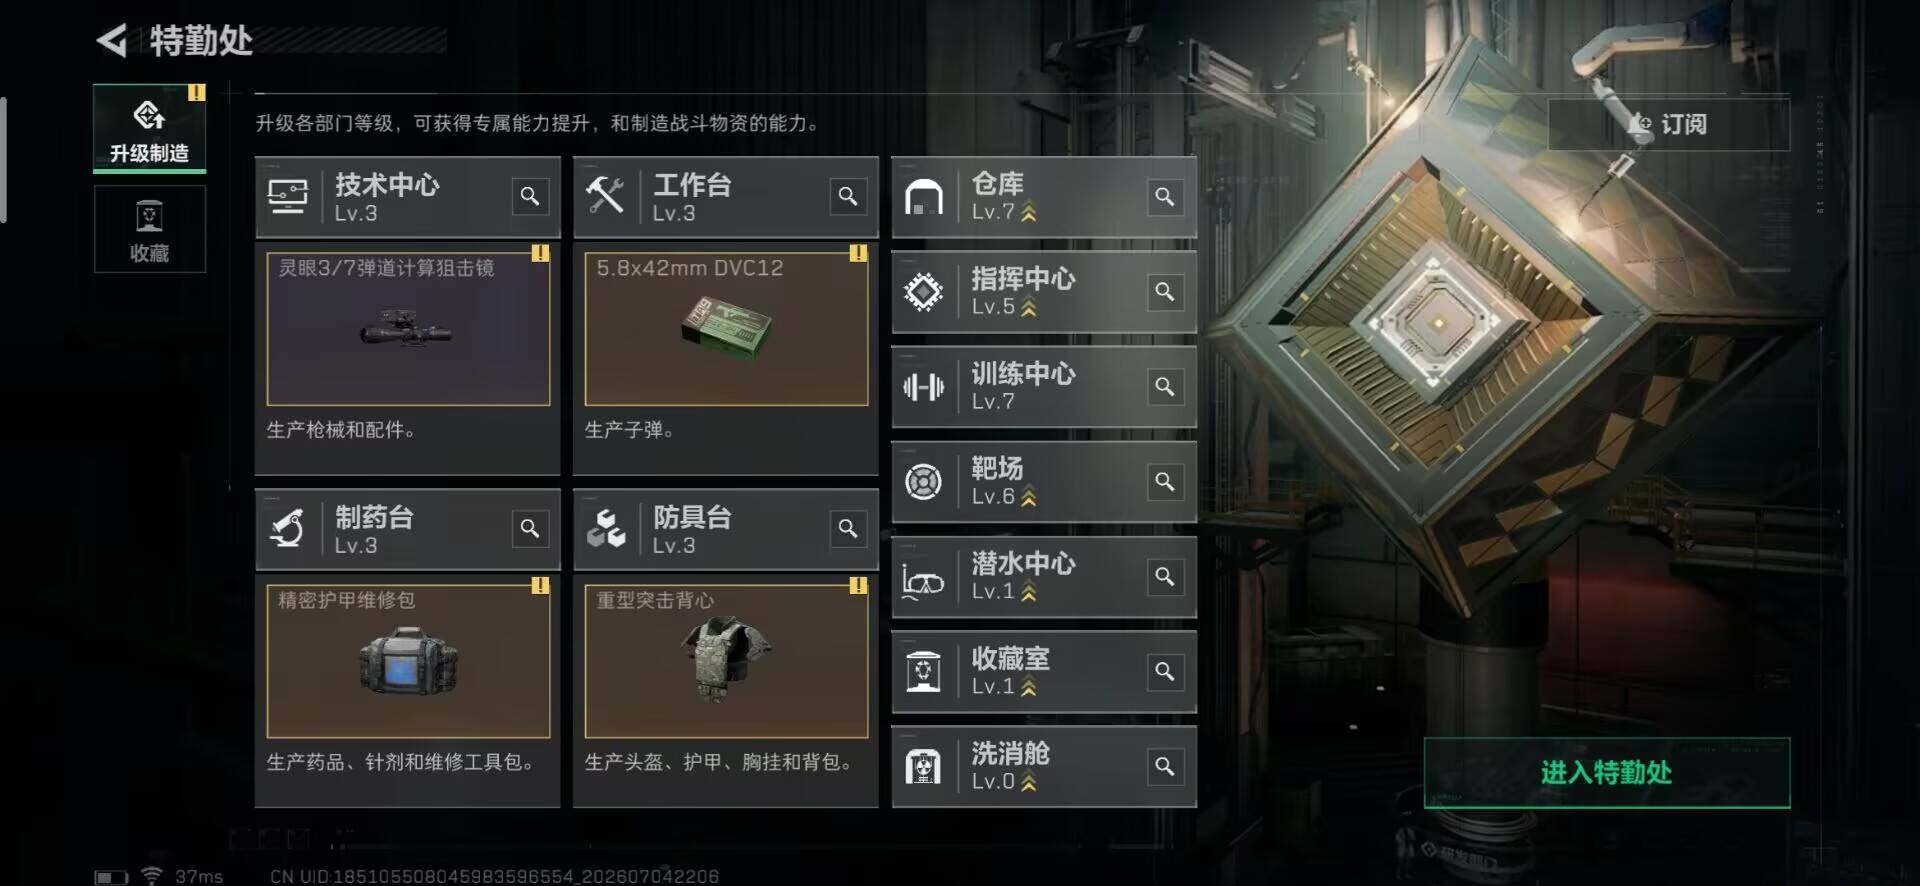The width and height of the screenshot is (1920, 886).
Task: Open the 潜水中心 Lv.1 department row
Action: [x=1044, y=577]
